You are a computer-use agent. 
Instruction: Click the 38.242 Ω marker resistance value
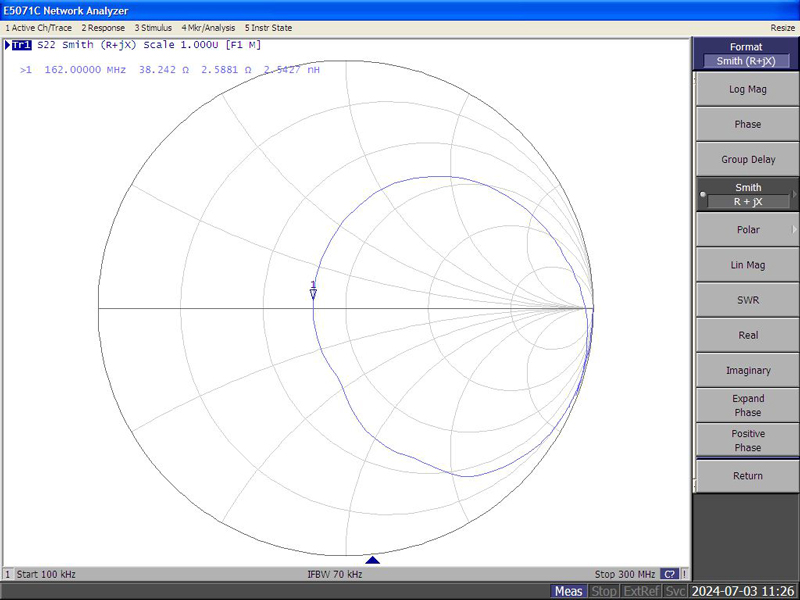pyautogui.click(x=164, y=70)
